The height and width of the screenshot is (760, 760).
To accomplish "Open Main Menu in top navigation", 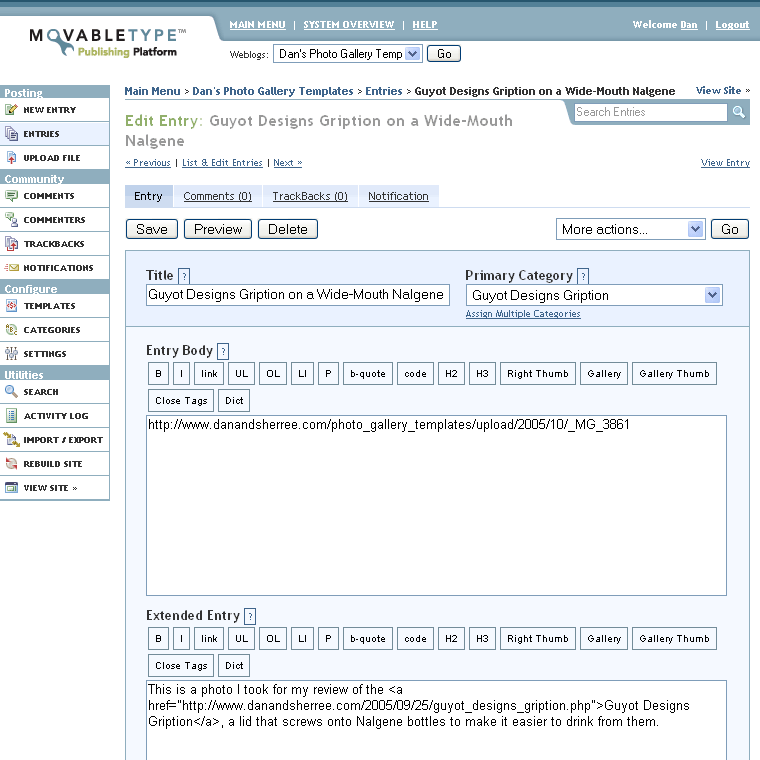I will point(257,25).
